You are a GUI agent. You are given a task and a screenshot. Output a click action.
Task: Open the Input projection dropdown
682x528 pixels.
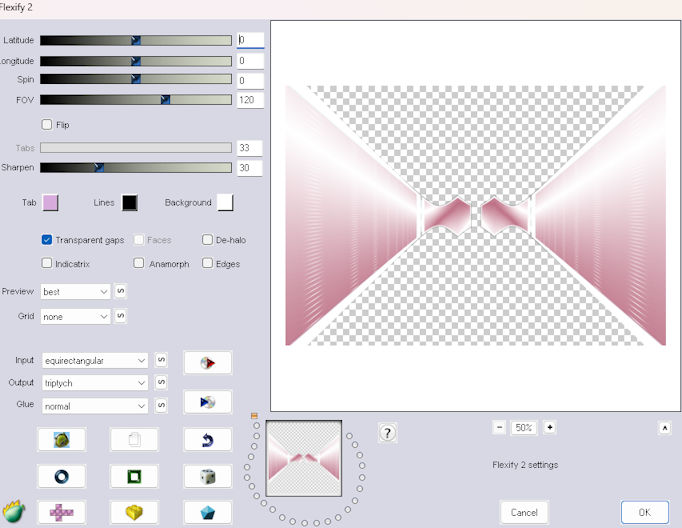pos(94,360)
